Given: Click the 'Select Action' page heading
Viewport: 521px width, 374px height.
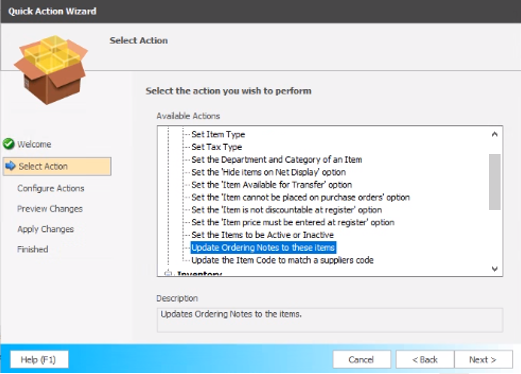Looking at the screenshot, I should (x=139, y=40).
